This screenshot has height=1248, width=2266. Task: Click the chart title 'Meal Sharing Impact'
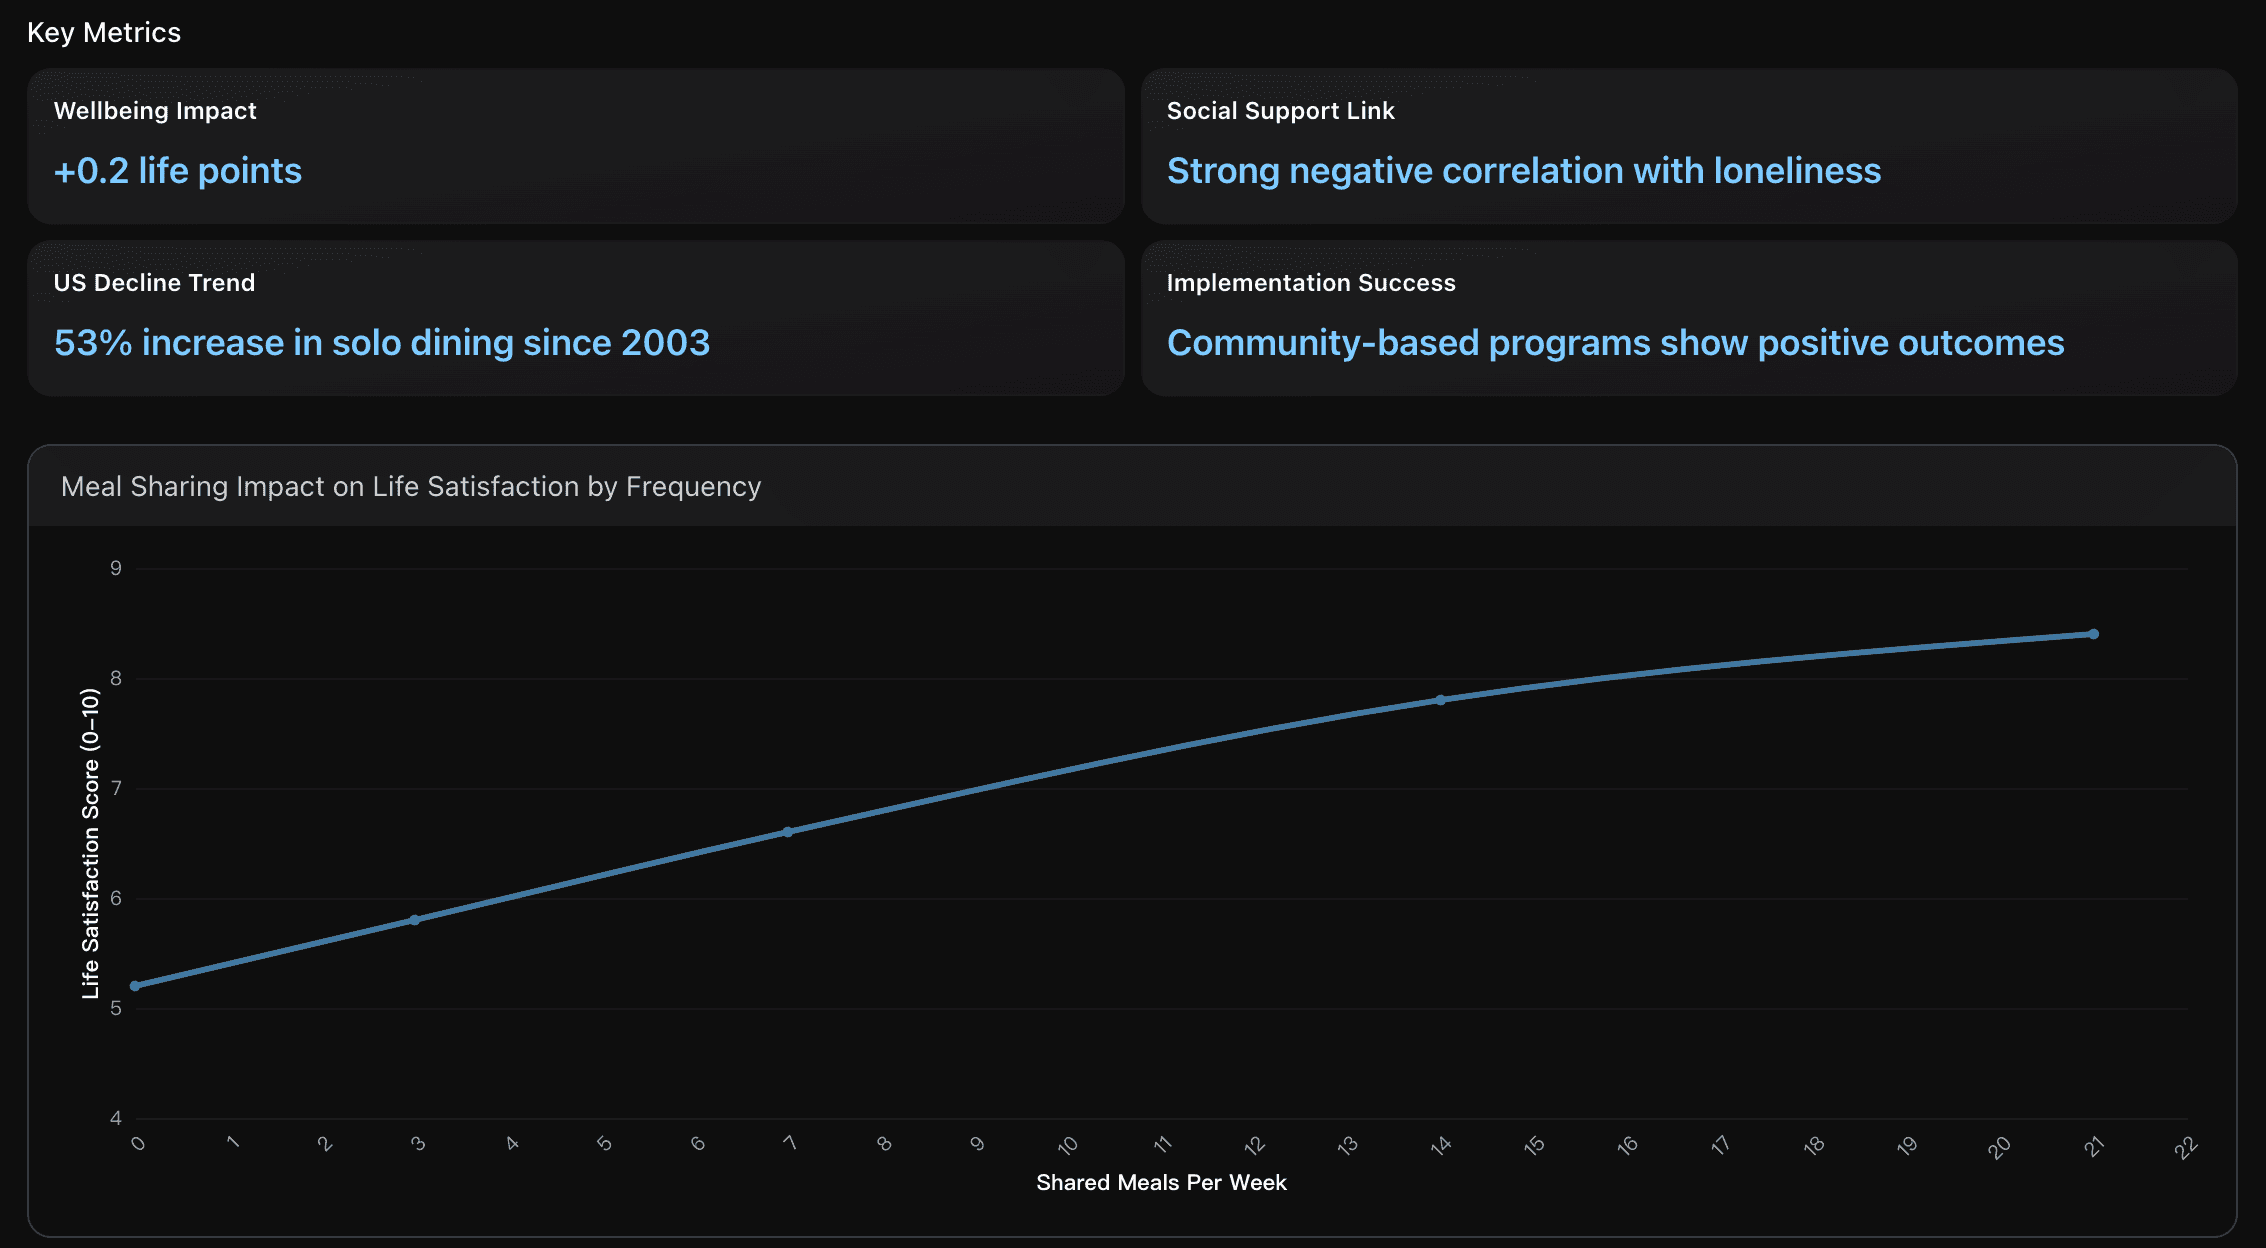410,487
